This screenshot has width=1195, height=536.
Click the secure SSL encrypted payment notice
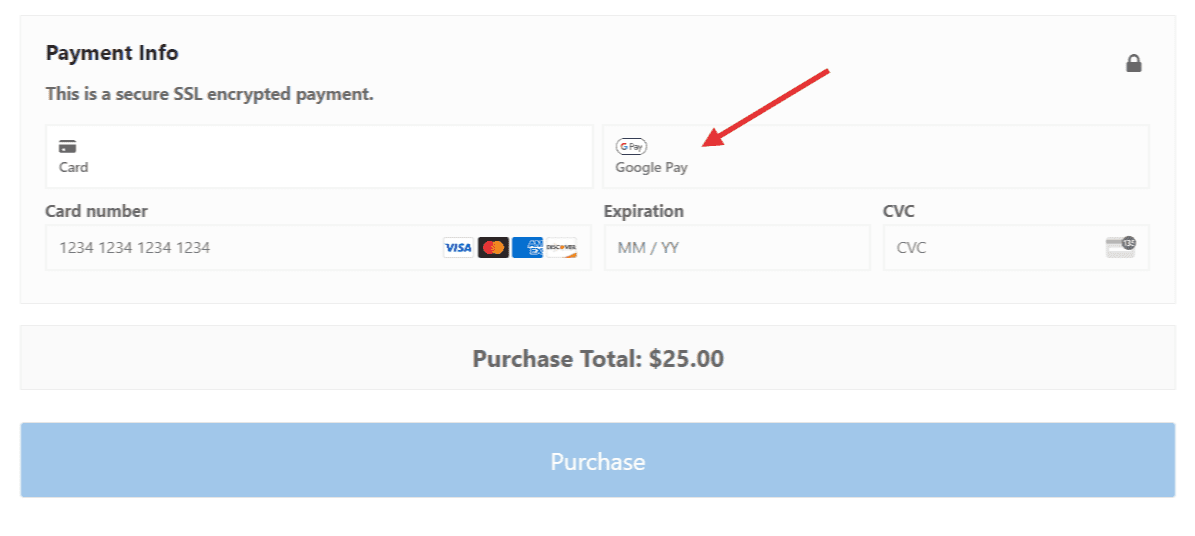tap(209, 95)
